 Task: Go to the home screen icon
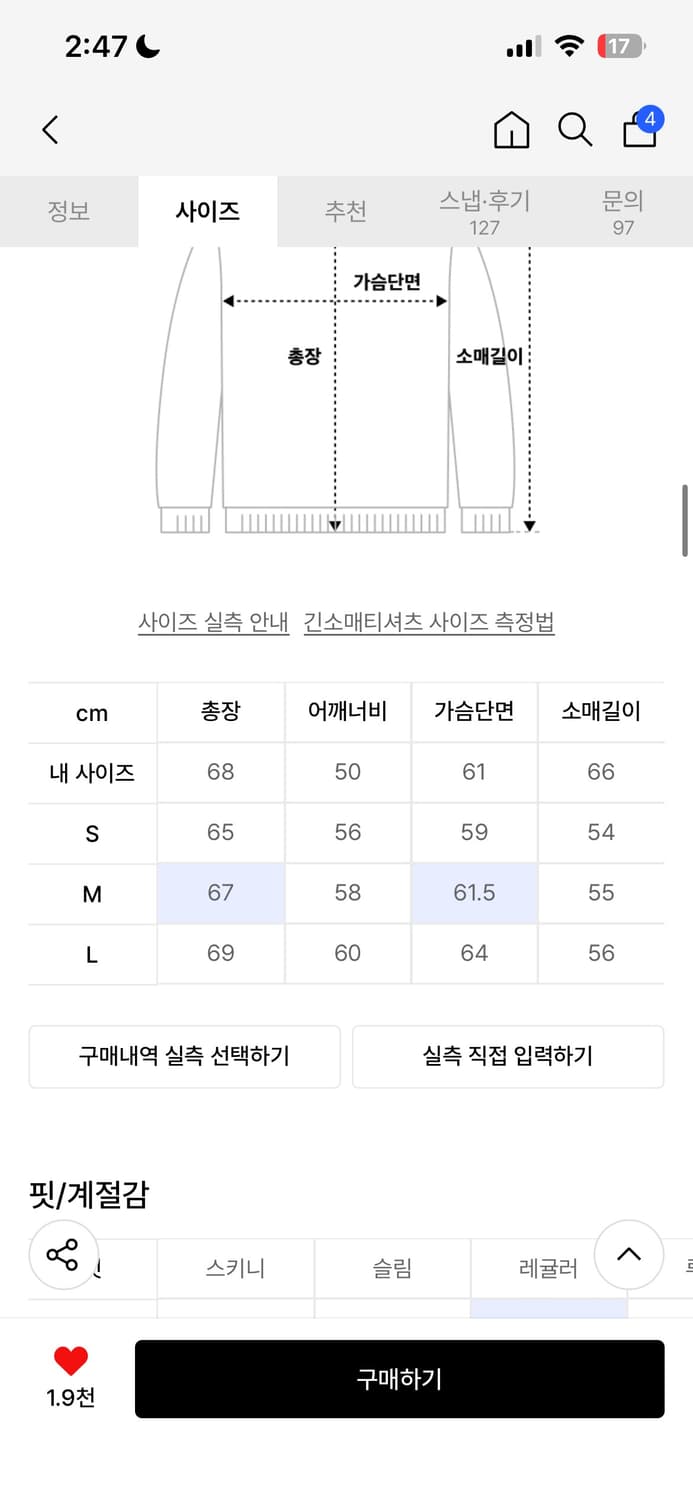coord(511,131)
